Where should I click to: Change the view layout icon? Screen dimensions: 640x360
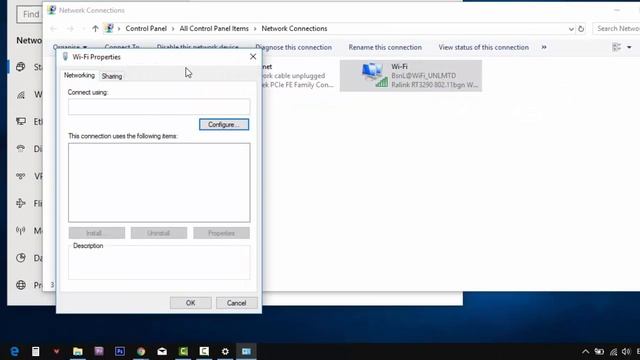(616, 47)
